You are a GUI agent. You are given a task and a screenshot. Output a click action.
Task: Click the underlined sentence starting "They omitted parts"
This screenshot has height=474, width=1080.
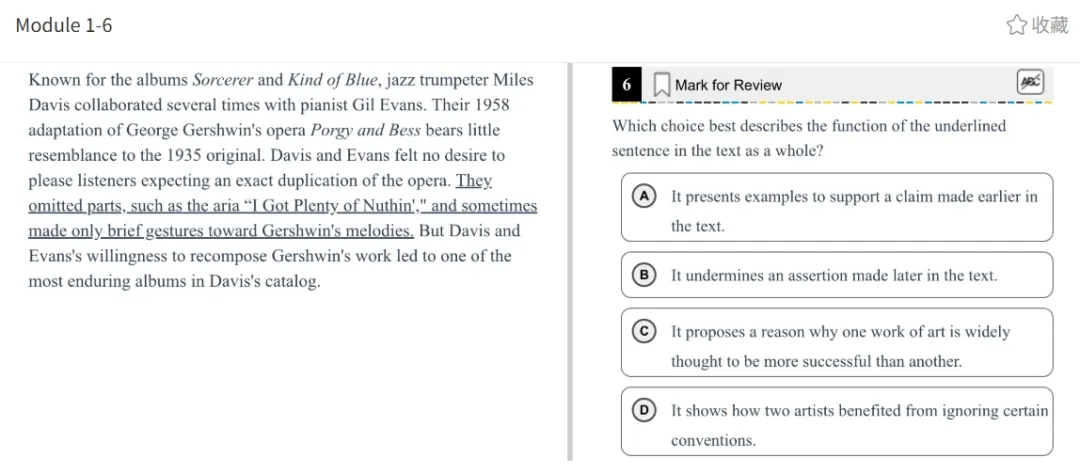click(x=282, y=206)
